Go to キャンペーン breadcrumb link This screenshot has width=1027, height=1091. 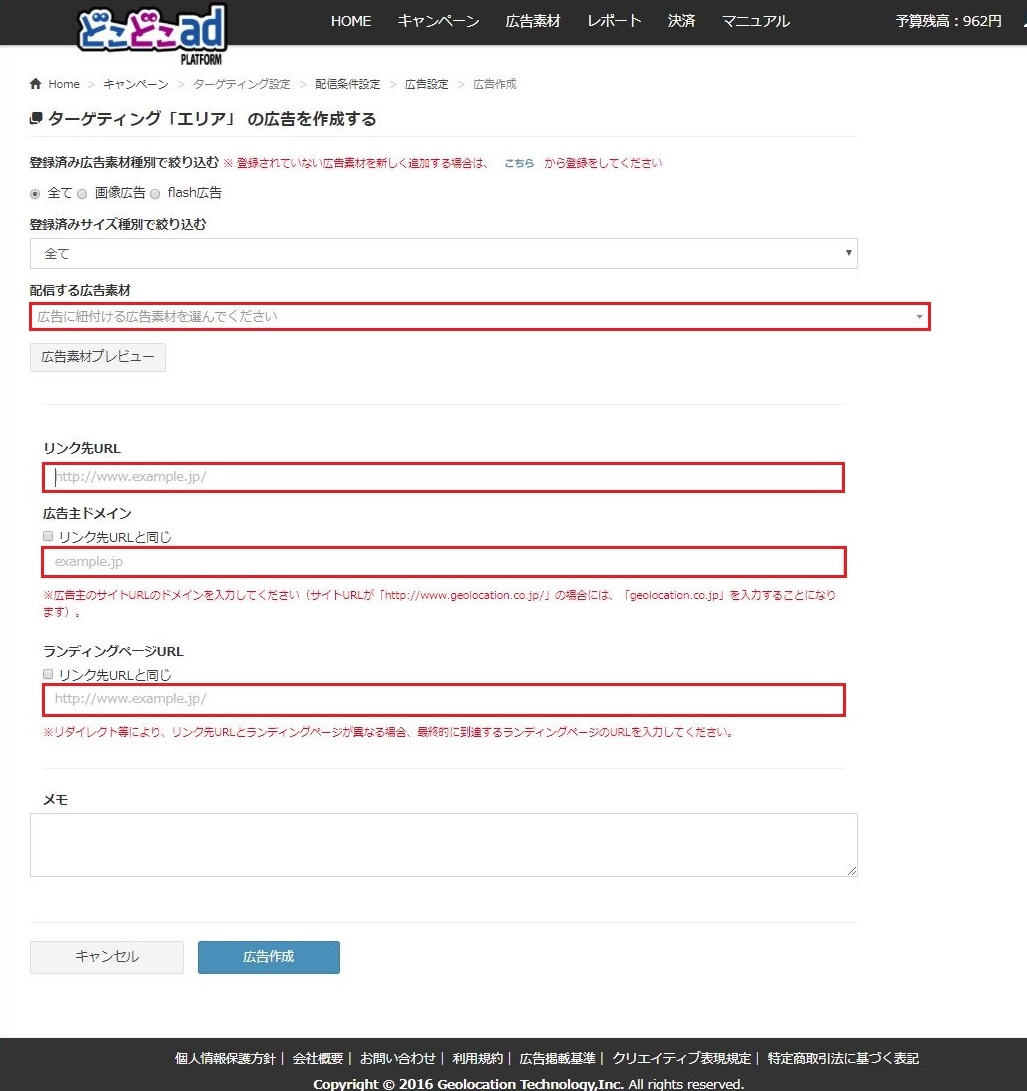(x=136, y=83)
